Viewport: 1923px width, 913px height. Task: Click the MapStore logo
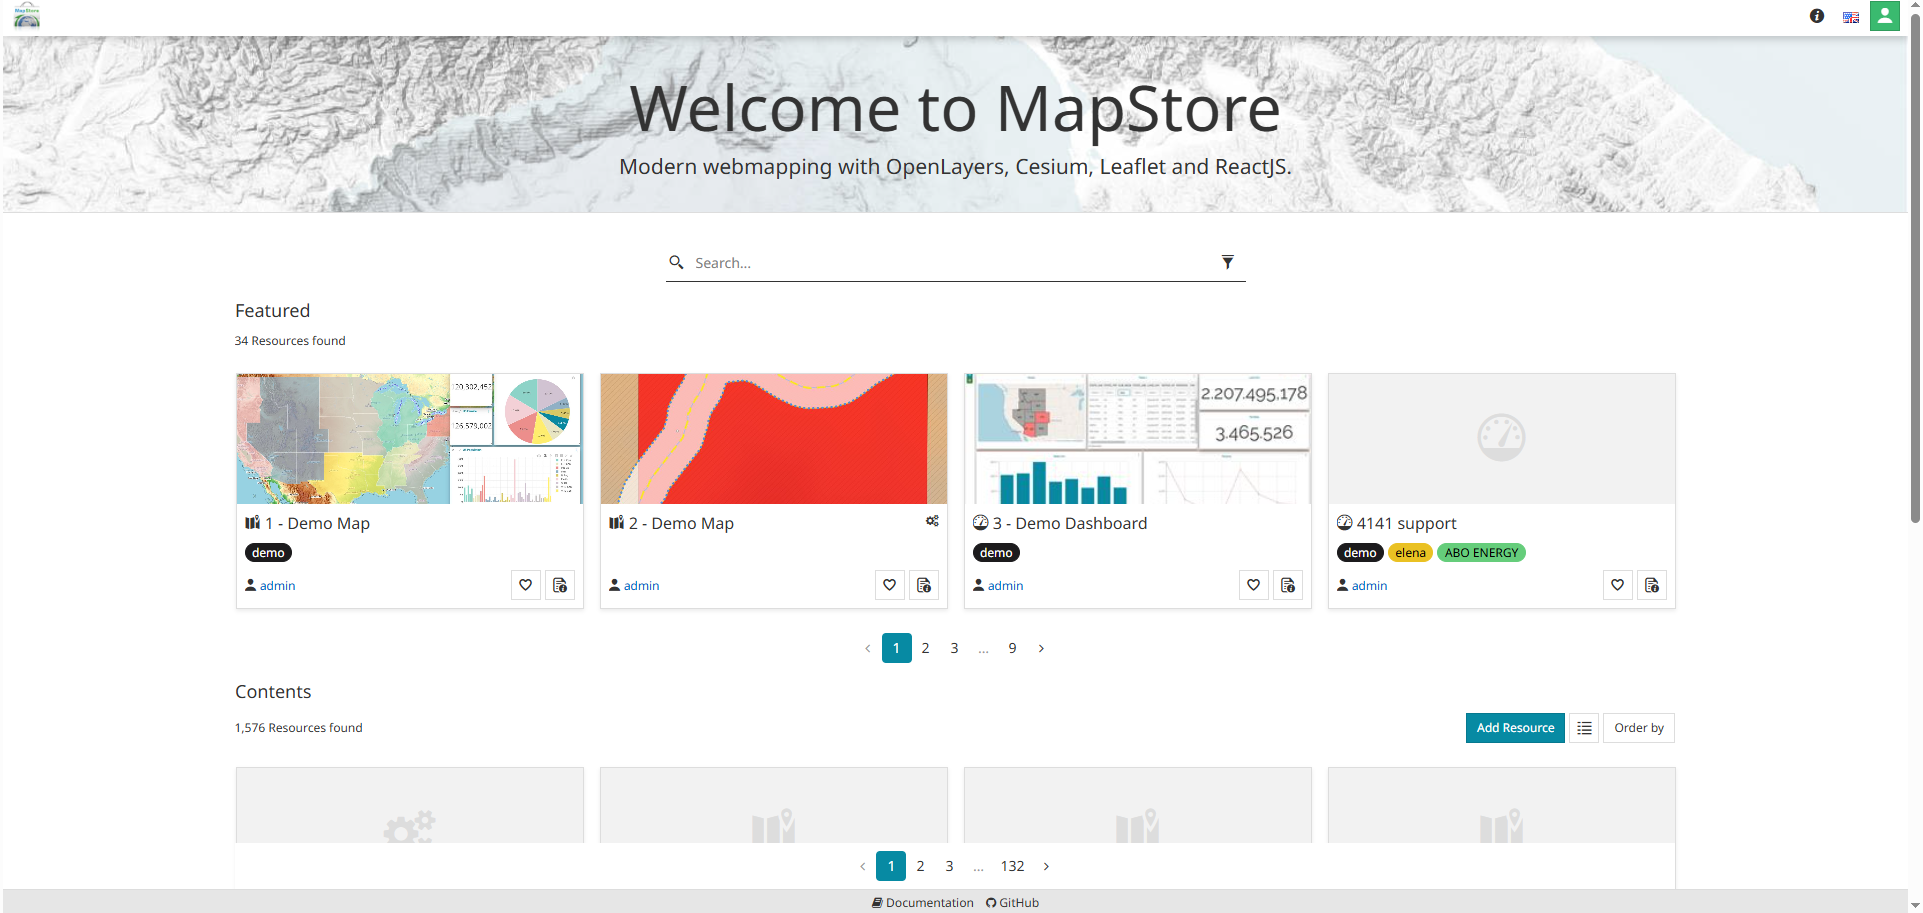tap(27, 16)
